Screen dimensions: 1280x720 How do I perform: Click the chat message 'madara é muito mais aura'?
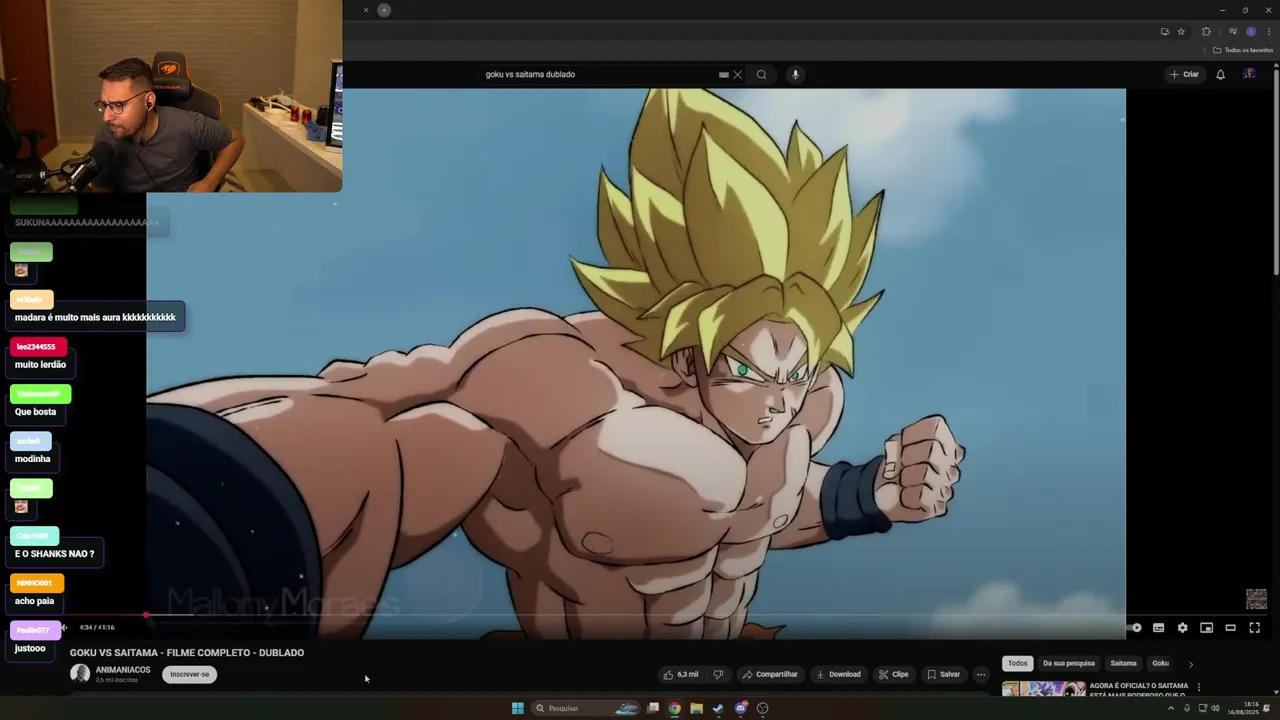pos(95,317)
